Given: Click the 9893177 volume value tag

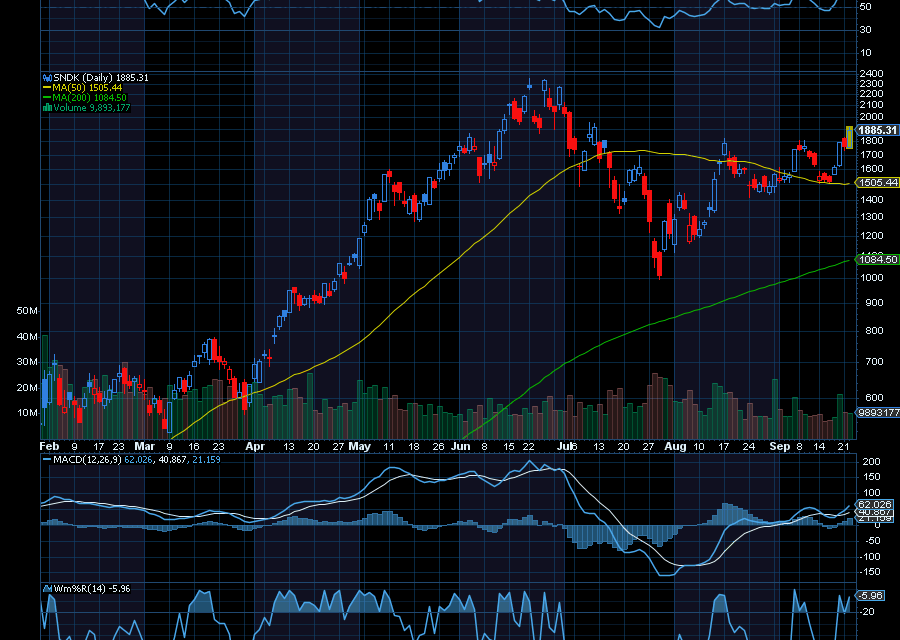Looking at the screenshot, I should pos(878,412).
